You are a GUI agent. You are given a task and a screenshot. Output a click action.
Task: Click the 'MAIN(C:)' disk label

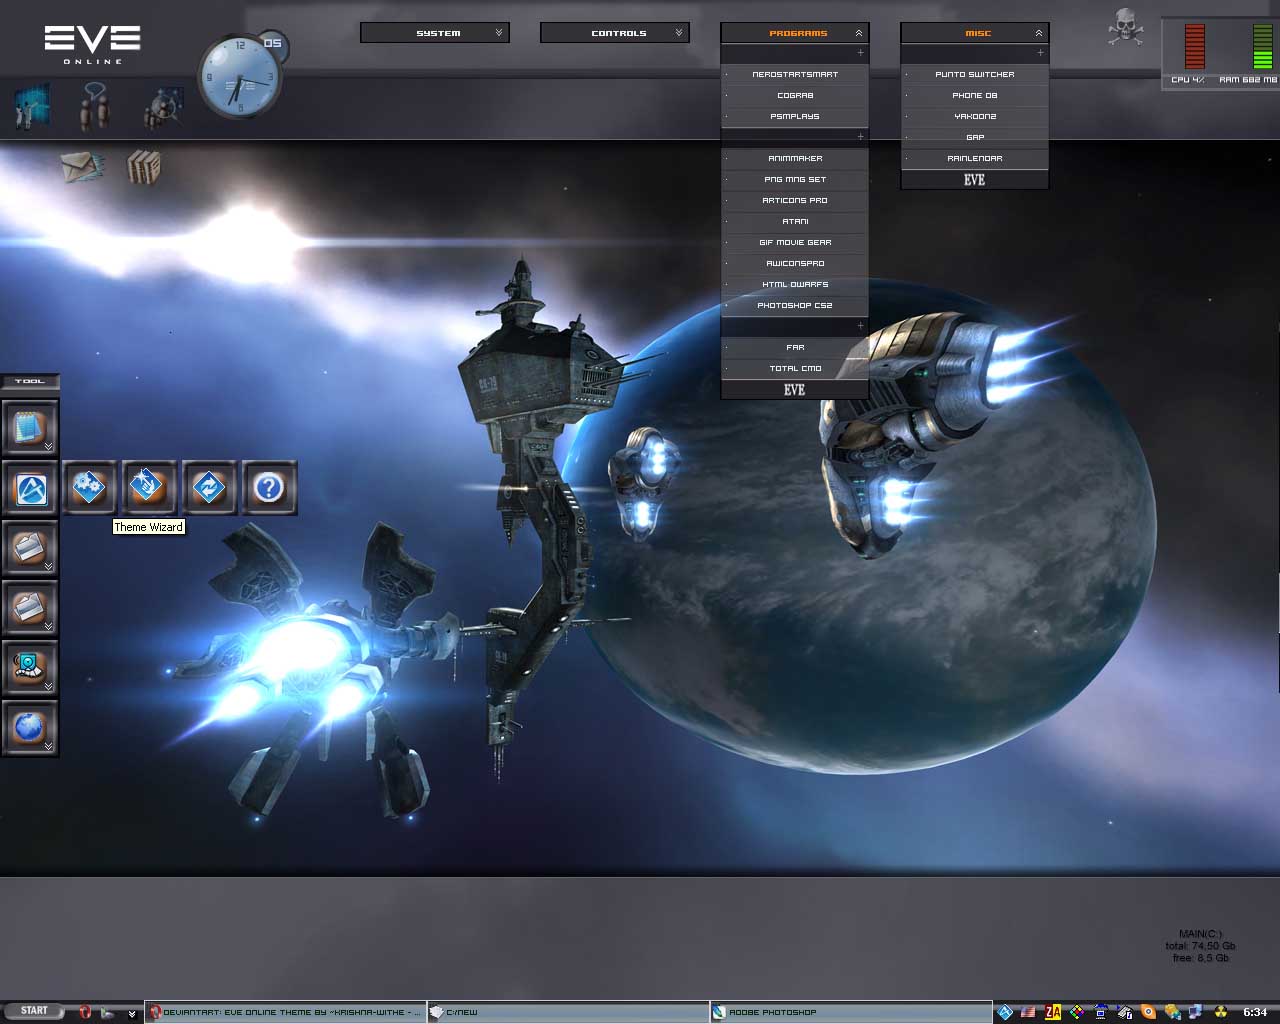click(x=1200, y=934)
